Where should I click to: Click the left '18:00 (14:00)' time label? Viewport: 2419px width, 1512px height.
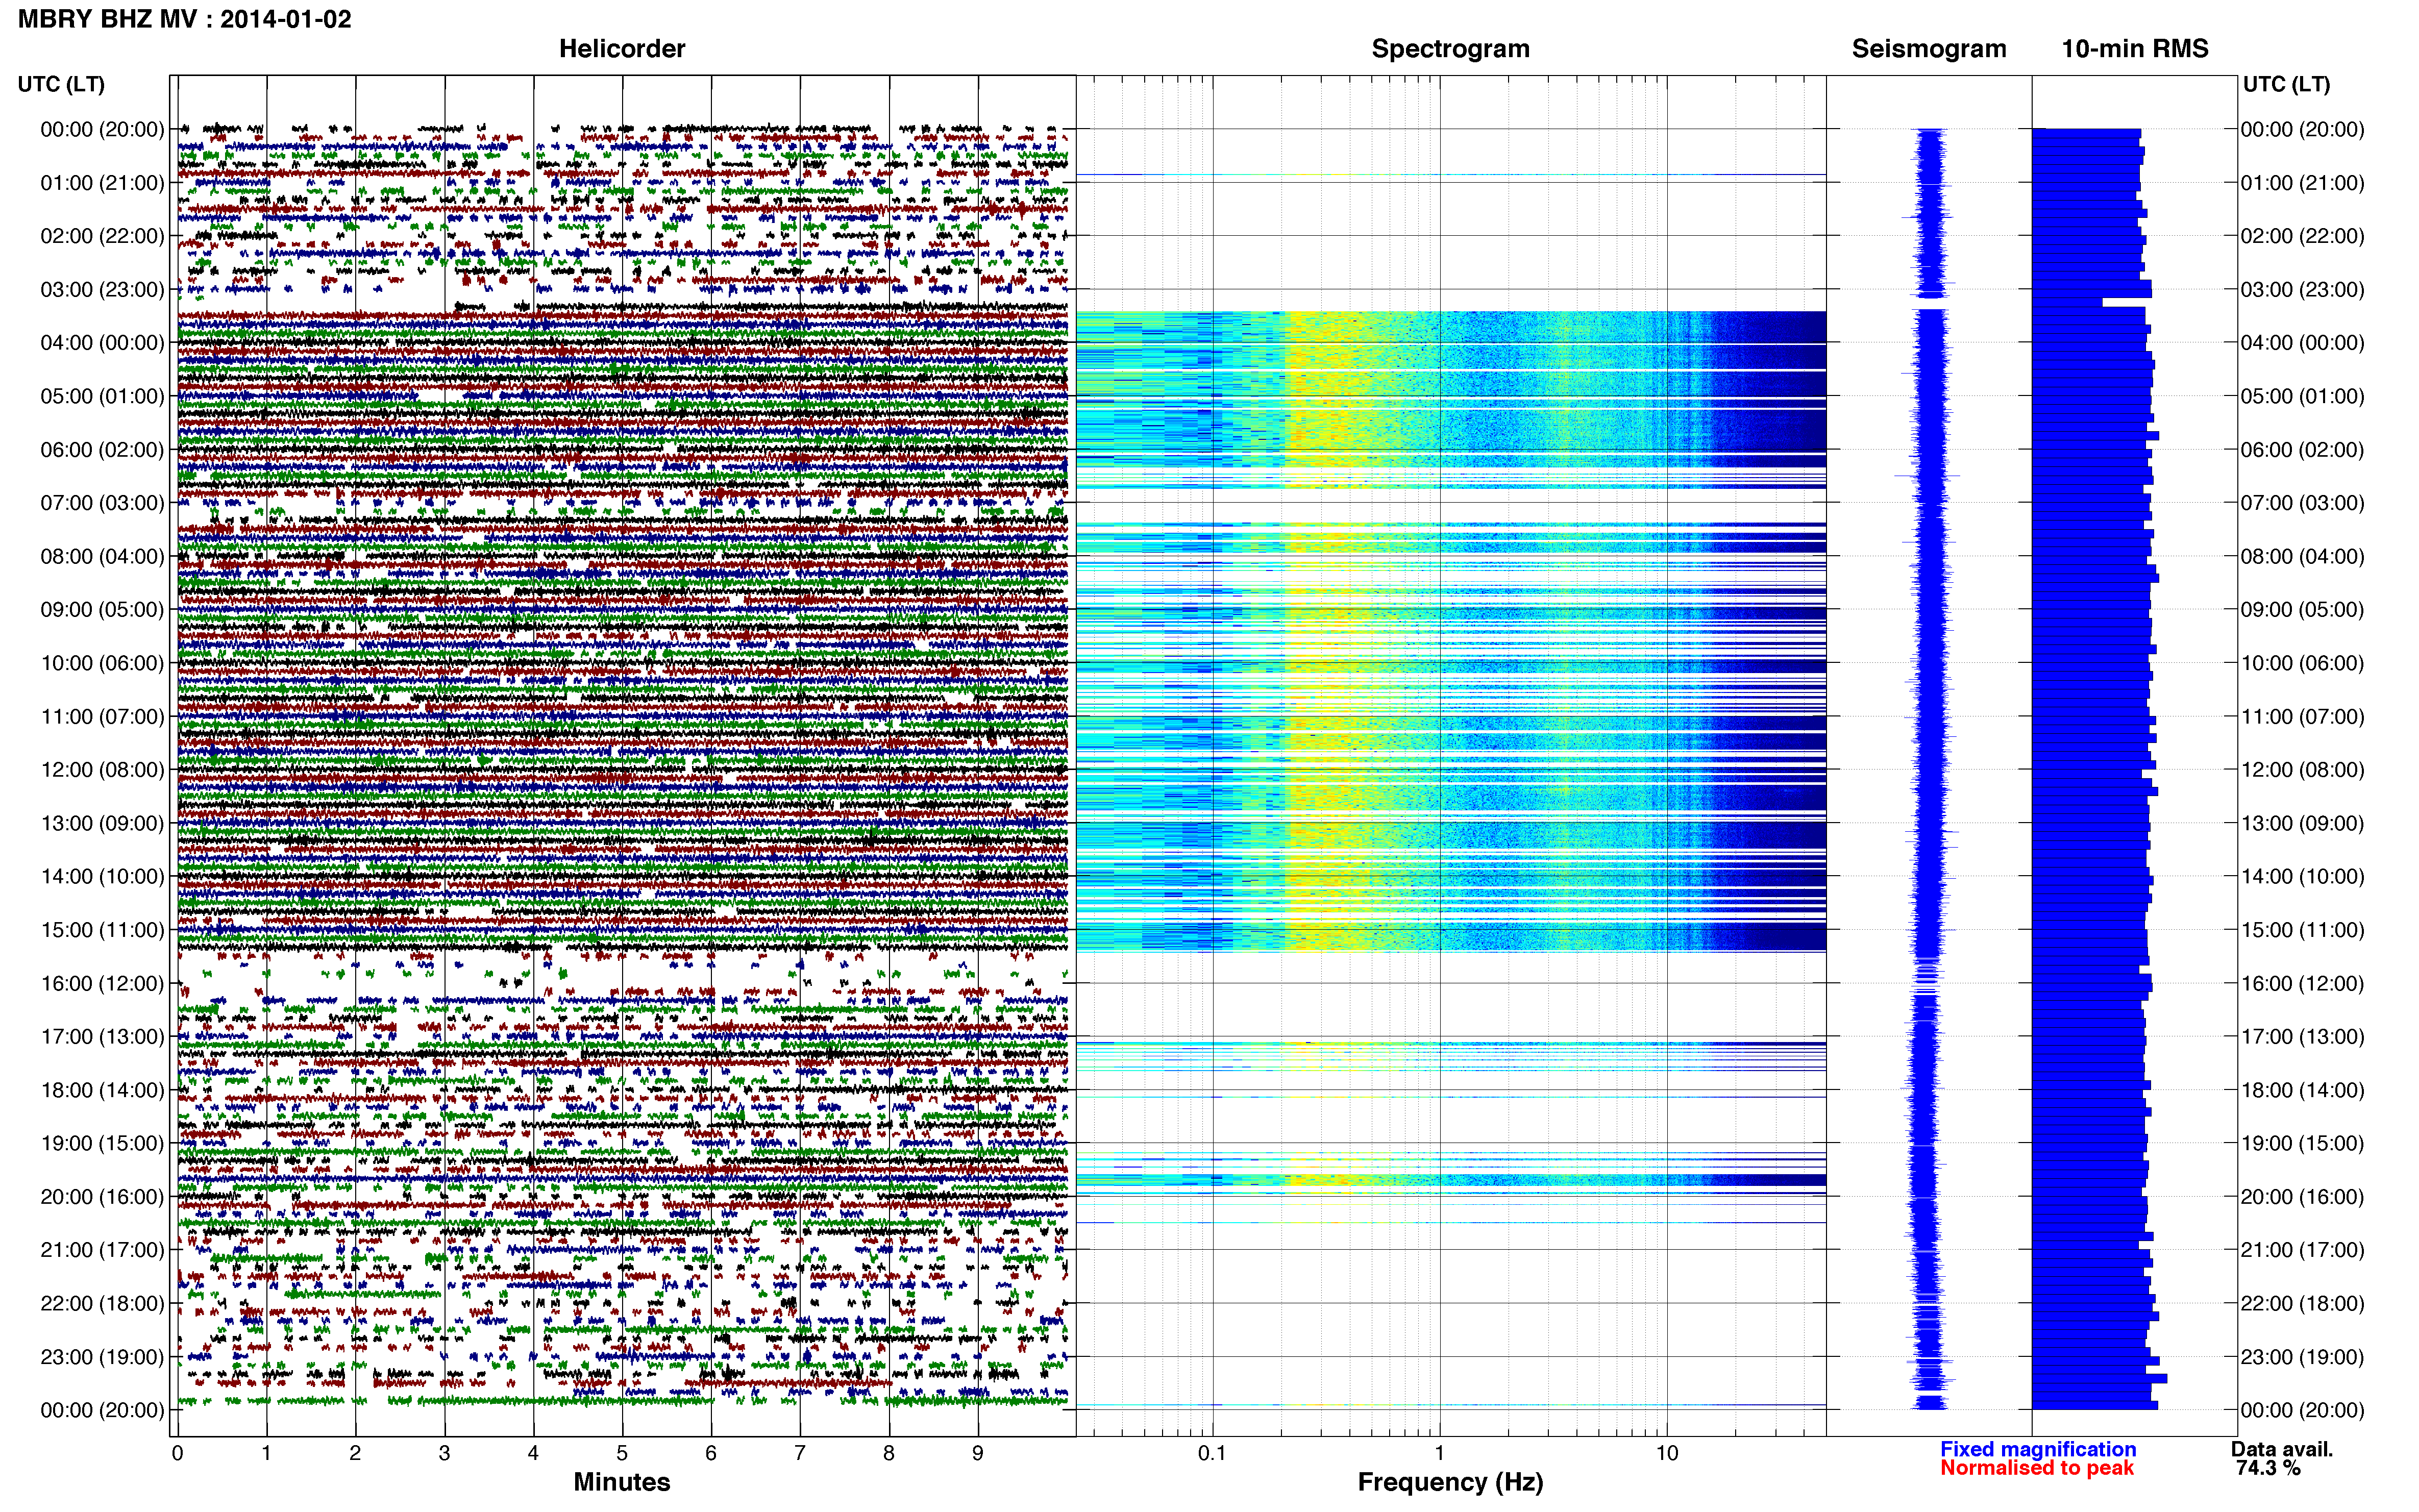(x=102, y=1090)
